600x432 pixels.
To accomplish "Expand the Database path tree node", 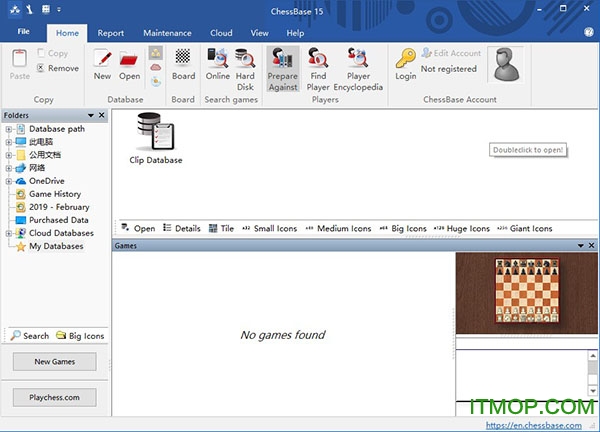I will (x=9, y=129).
